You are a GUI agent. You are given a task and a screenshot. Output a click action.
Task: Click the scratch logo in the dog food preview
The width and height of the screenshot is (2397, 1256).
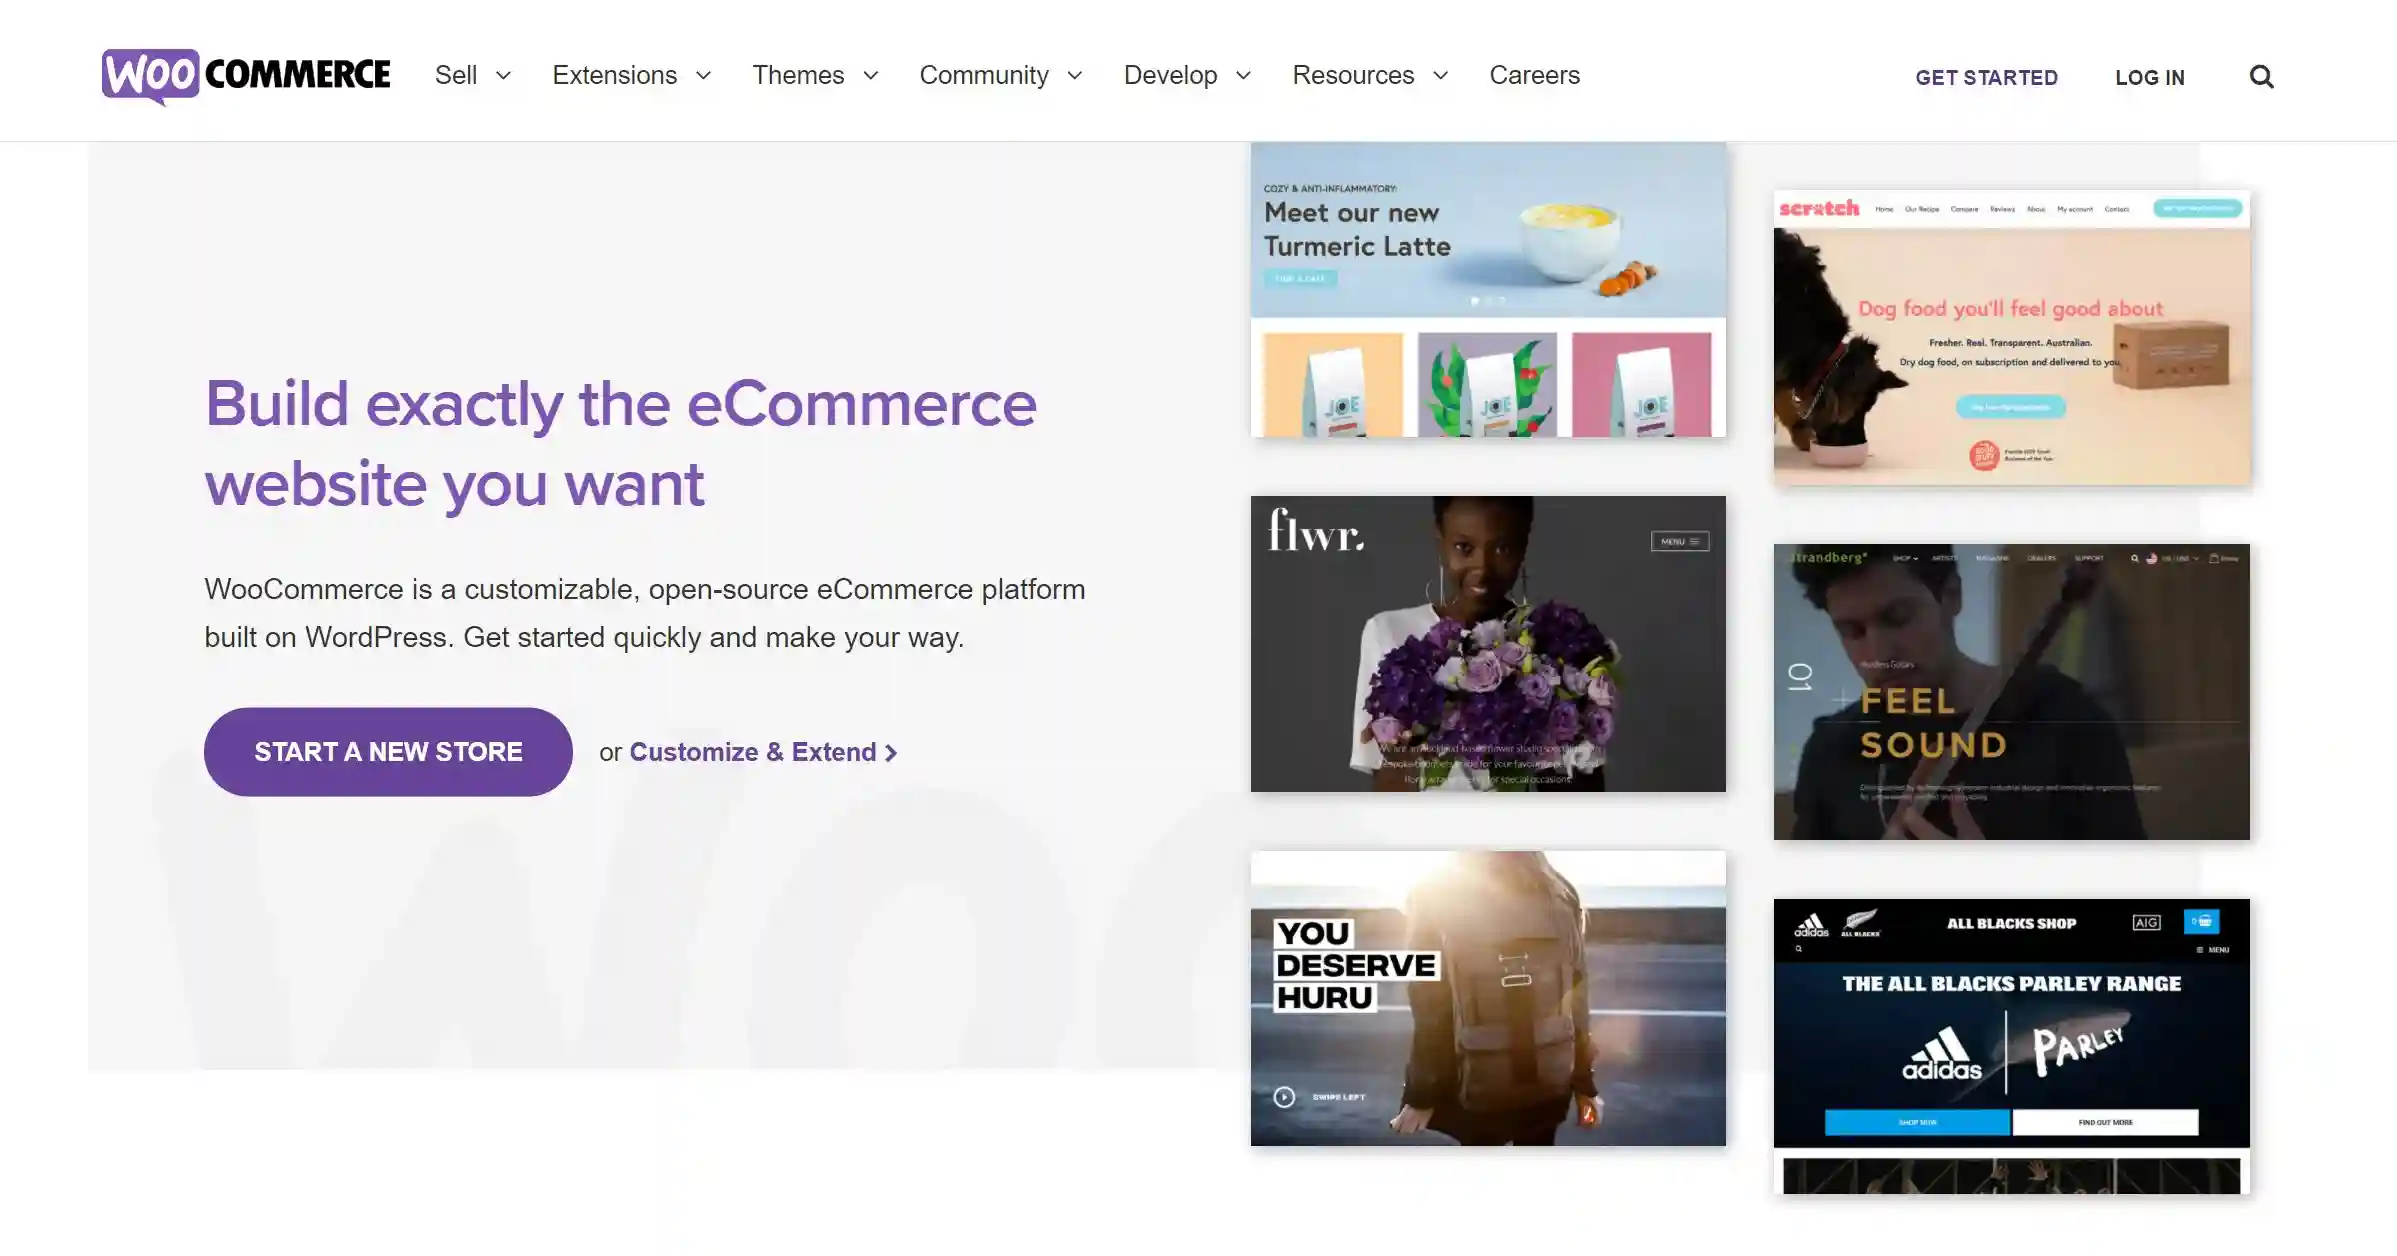[1821, 209]
